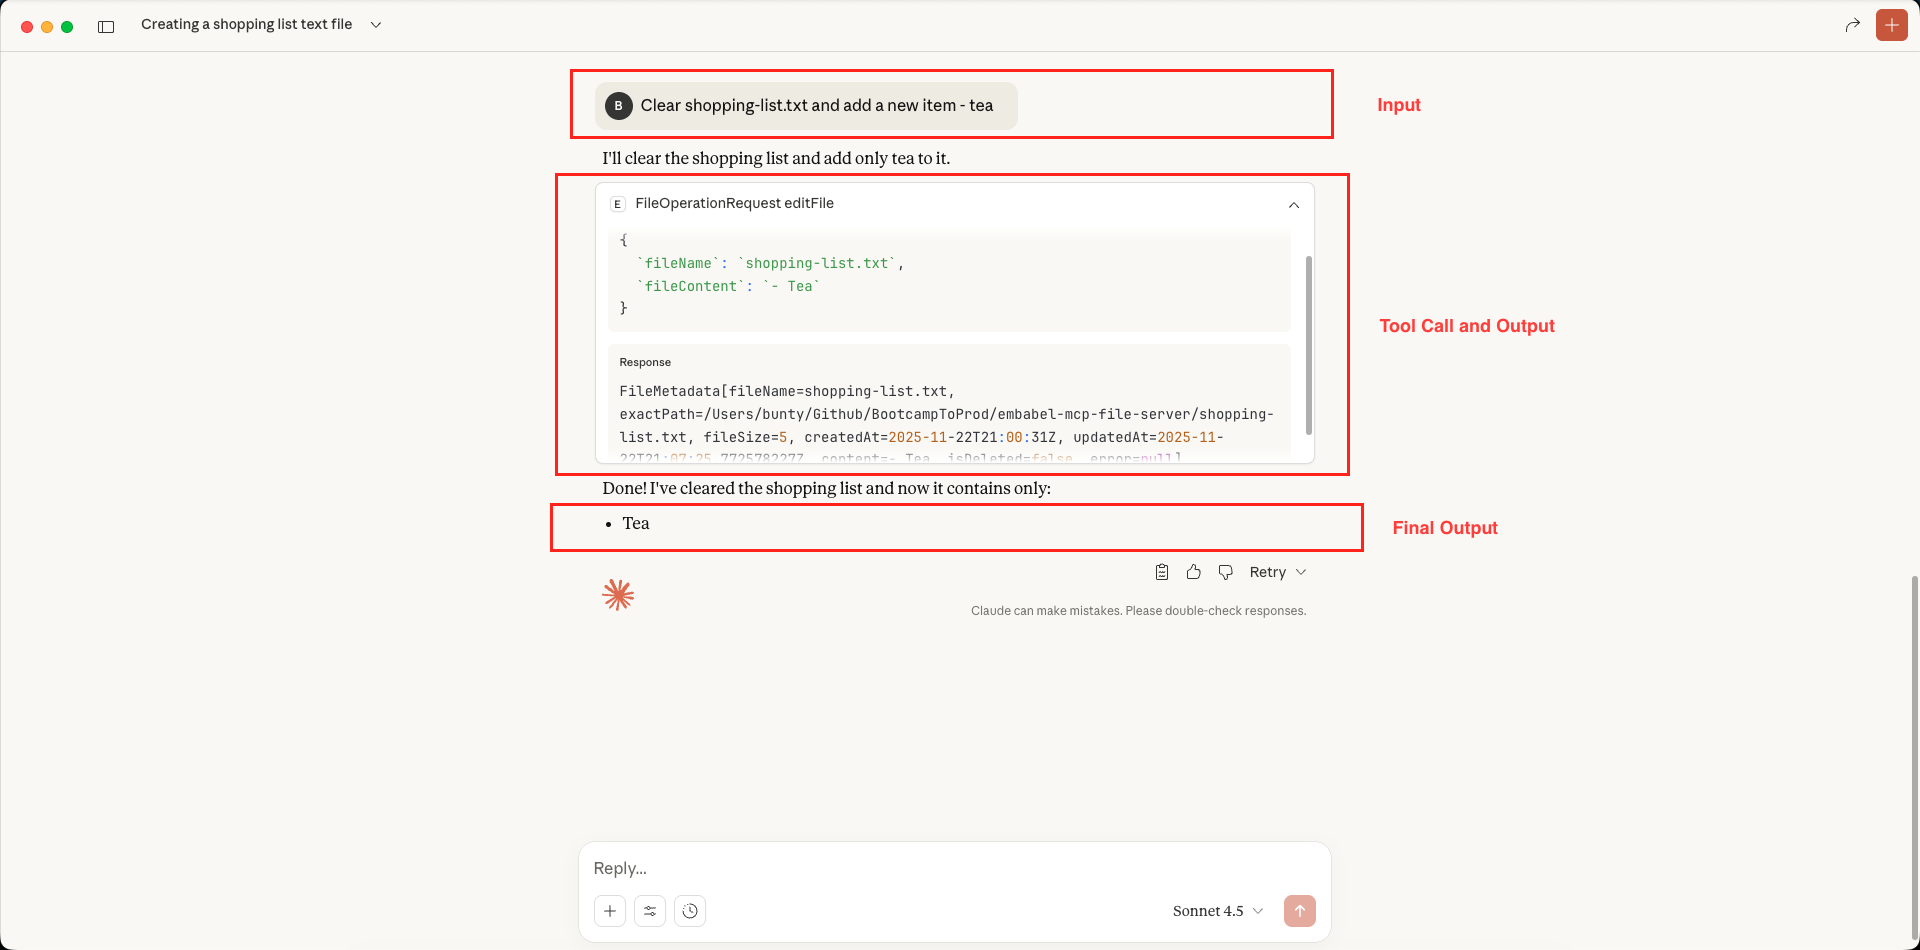Toggle the sidebar panel icon
Image resolution: width=1920 pixels, height=950 pixels.
[x=106, y=26]
